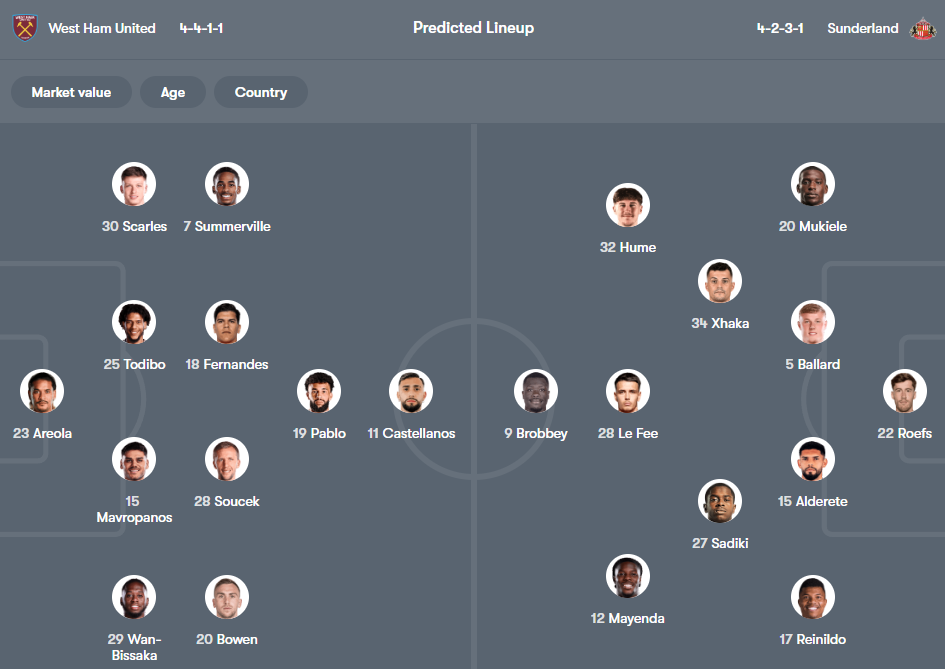This screenshot has width=945, height=669.
Task: Open Xhaka's player photo
Action: click(719, 281)
